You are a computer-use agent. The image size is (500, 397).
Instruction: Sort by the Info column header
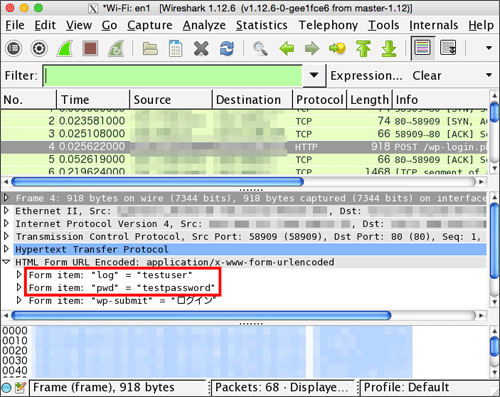pyautogui.click(x=440, y=100)
